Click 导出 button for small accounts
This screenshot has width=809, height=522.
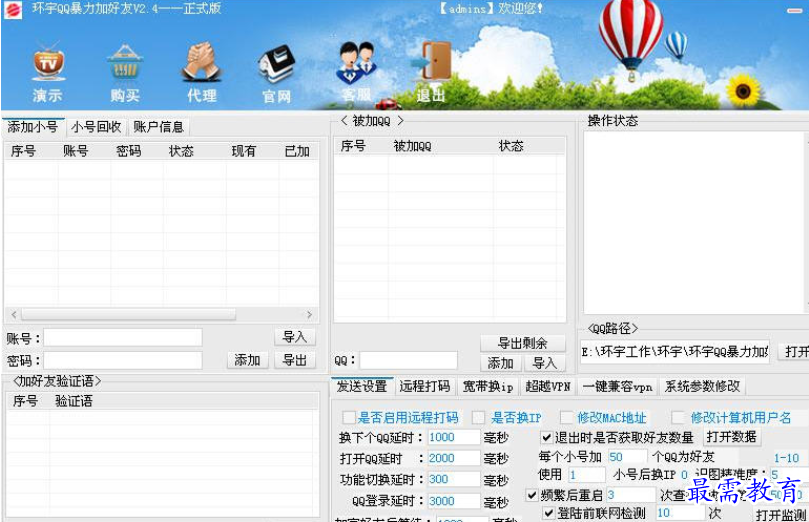pos(295,360)
